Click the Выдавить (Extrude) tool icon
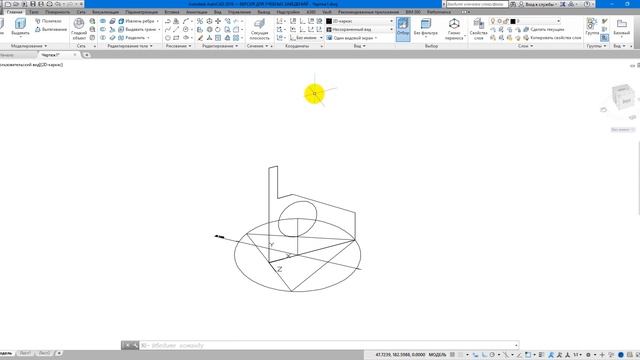The height and width of the screenshot is (360, 640). pyautogui.click(x=20, y=24)
